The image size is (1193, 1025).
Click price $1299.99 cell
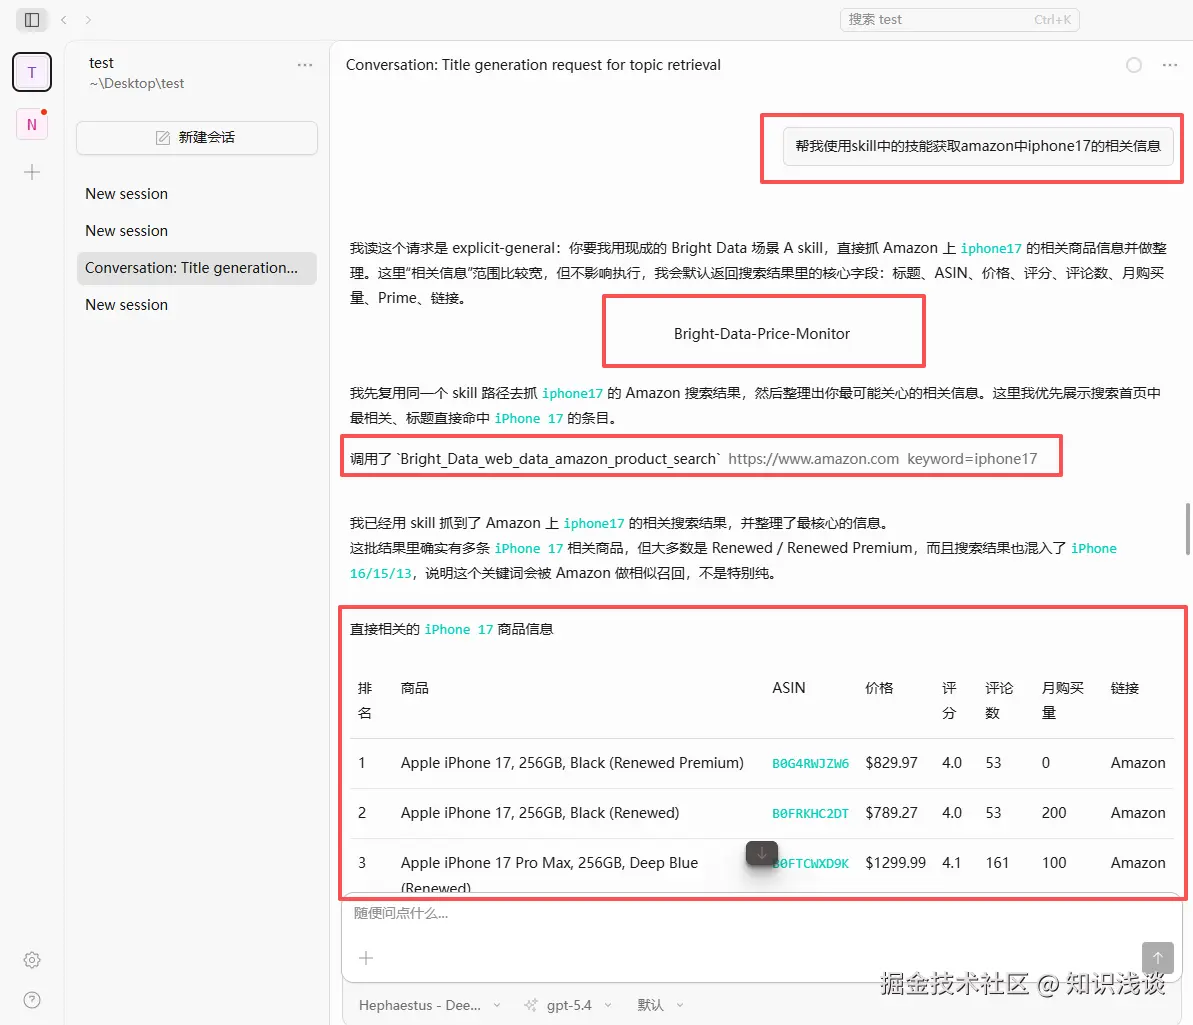coord(896,863)
